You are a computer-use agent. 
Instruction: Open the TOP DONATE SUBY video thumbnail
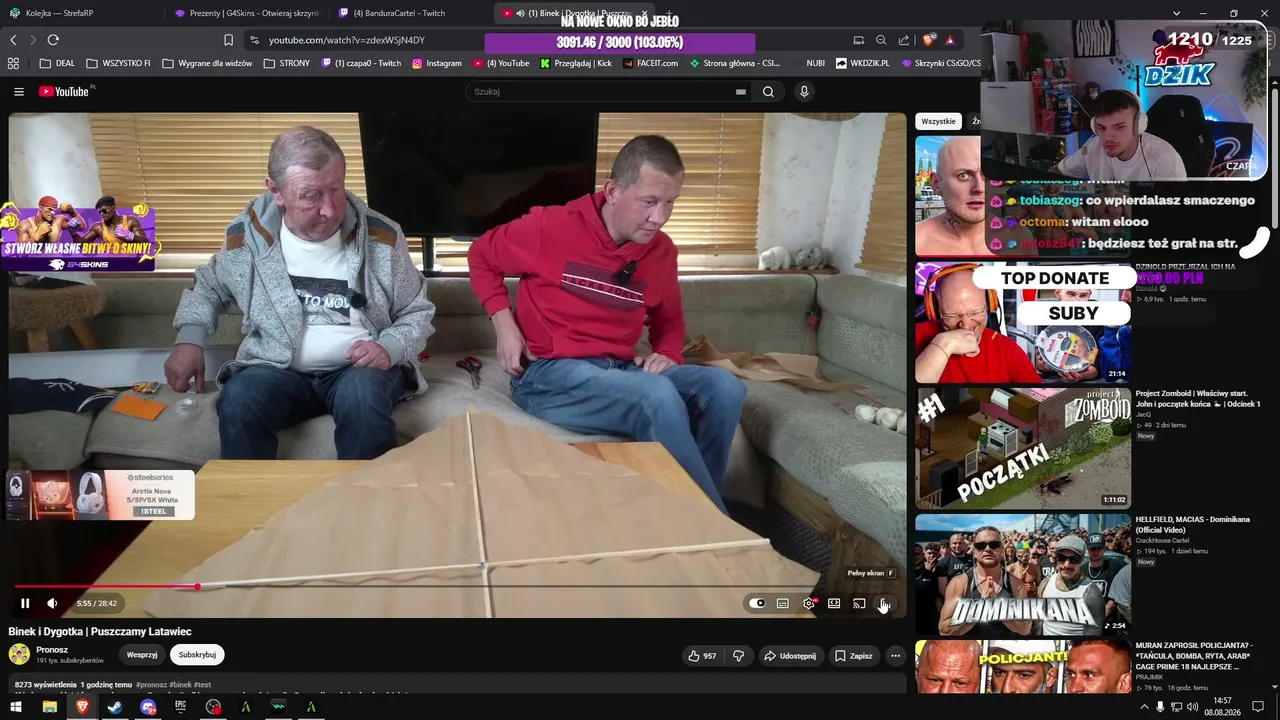coord(1023,322)
